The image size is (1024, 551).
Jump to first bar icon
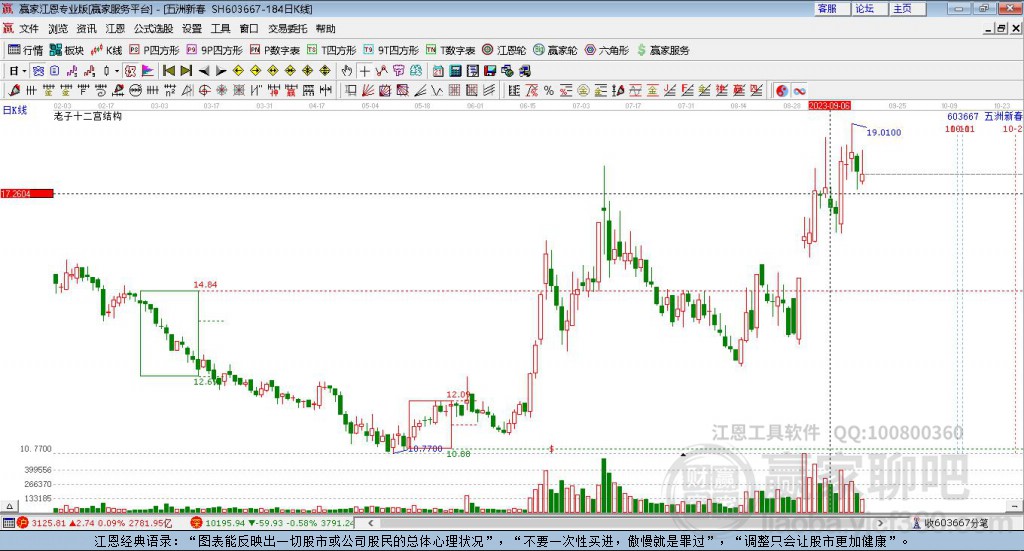[x=168, y=71]
